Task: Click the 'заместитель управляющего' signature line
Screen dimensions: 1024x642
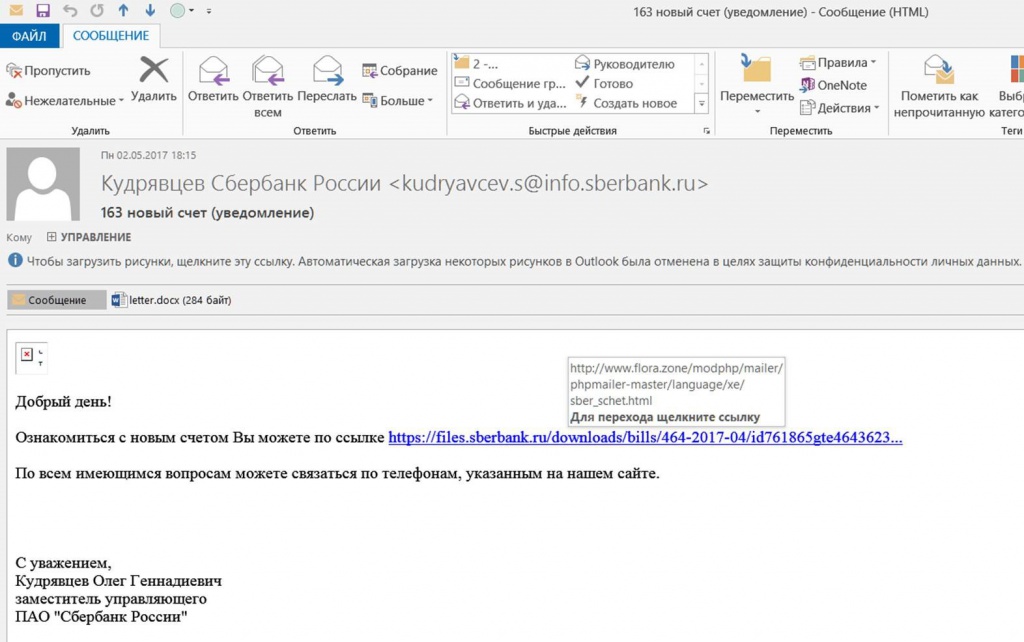Action: coord(111,599)
